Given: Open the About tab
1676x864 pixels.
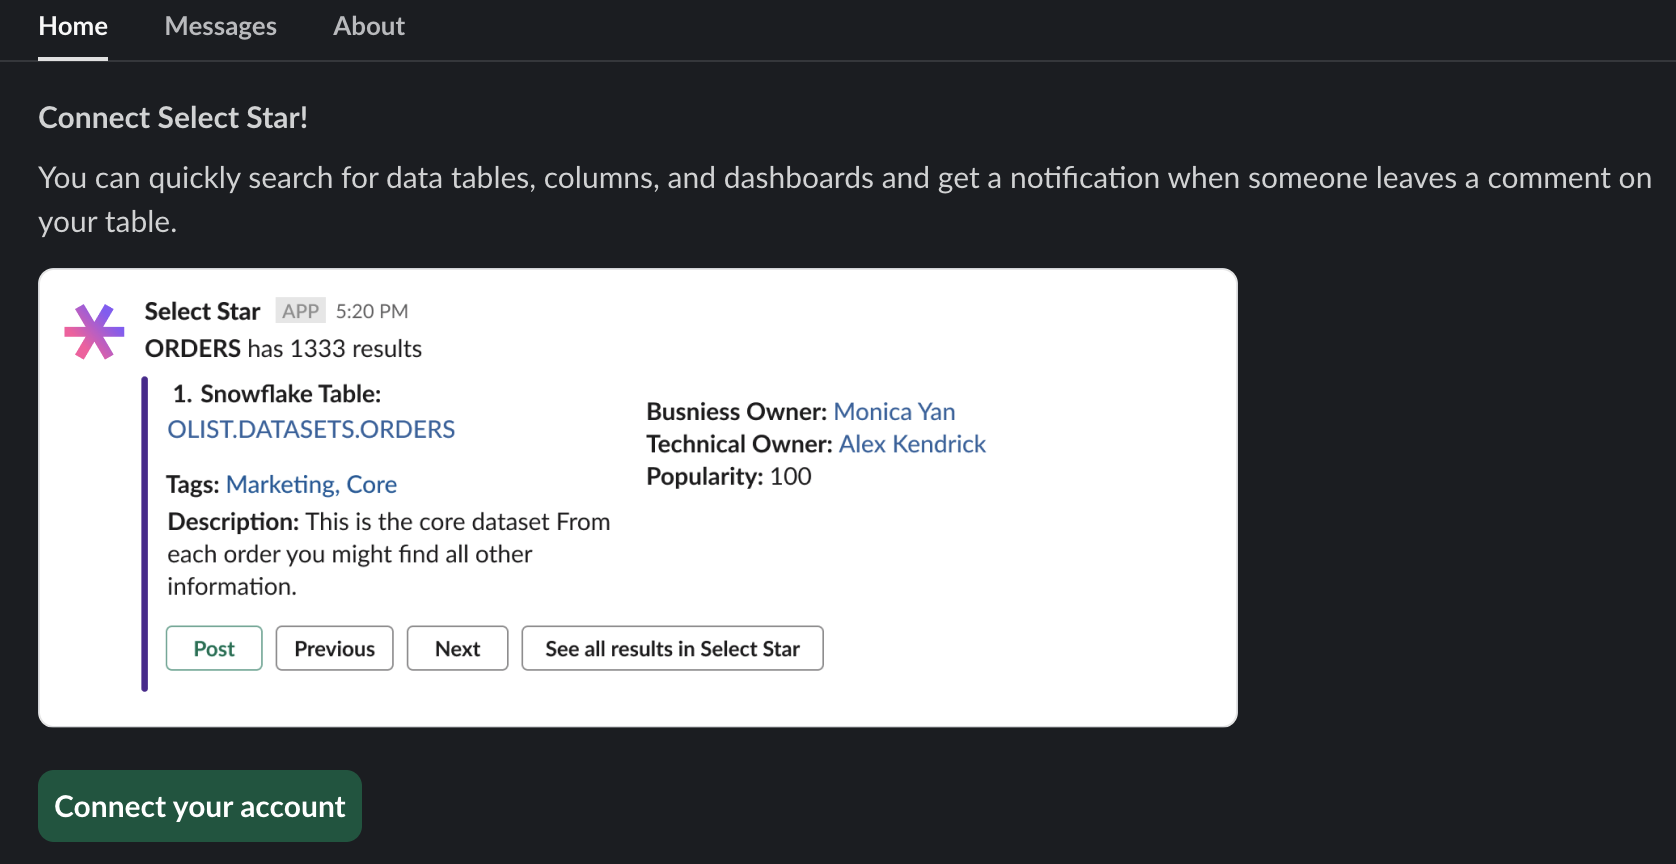Looking at the screenshot, I should [368, 27].
